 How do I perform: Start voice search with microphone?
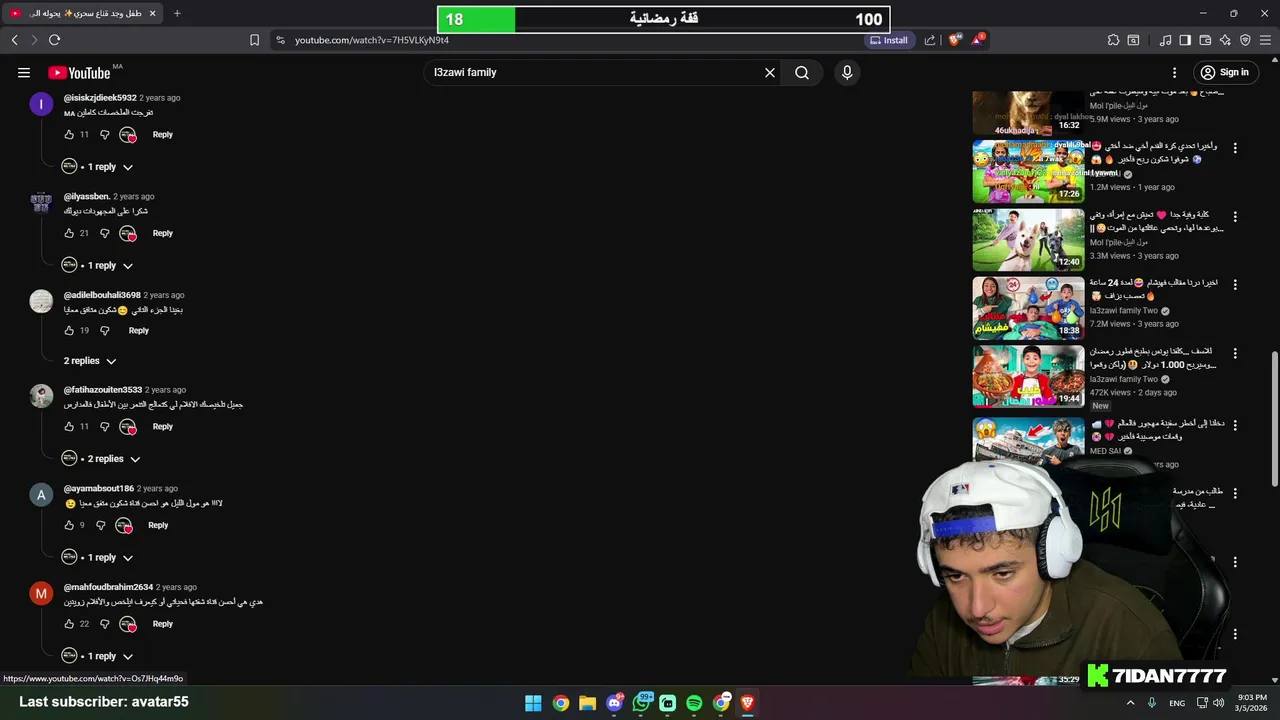pos(847,72)
